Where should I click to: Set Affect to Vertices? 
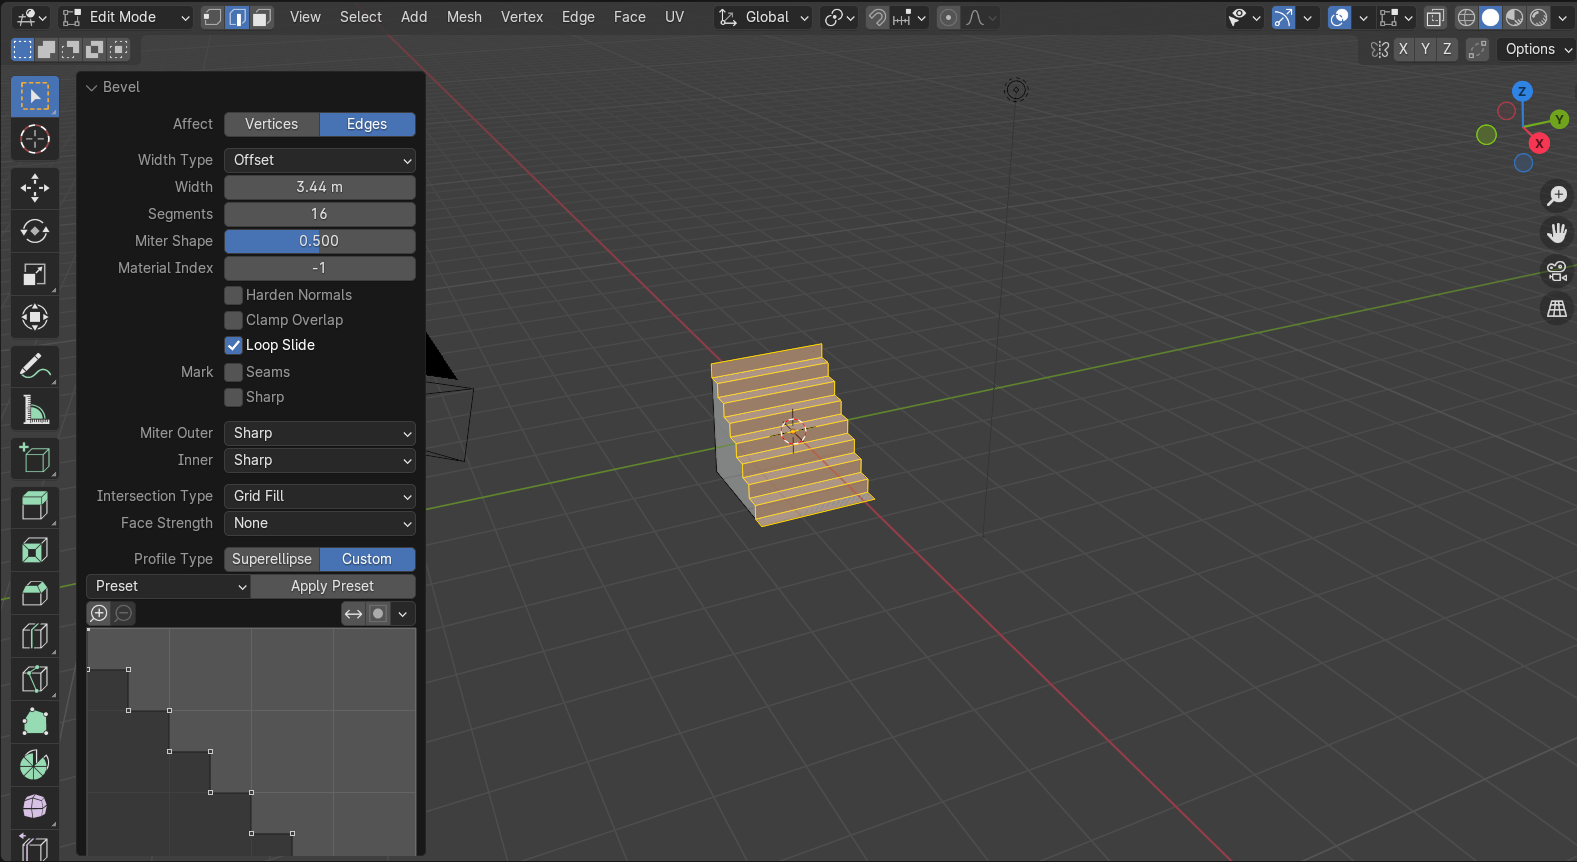272,124
